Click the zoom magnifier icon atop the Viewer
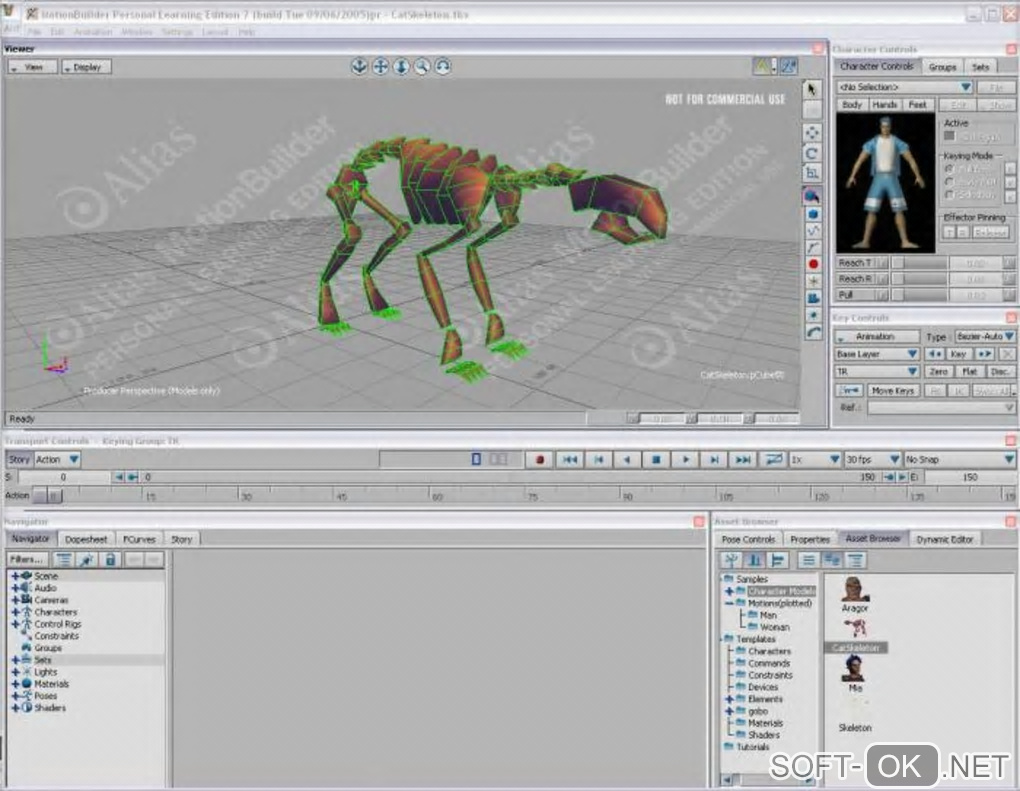The width and height of the screenshot is (1020, 791). 422,66
